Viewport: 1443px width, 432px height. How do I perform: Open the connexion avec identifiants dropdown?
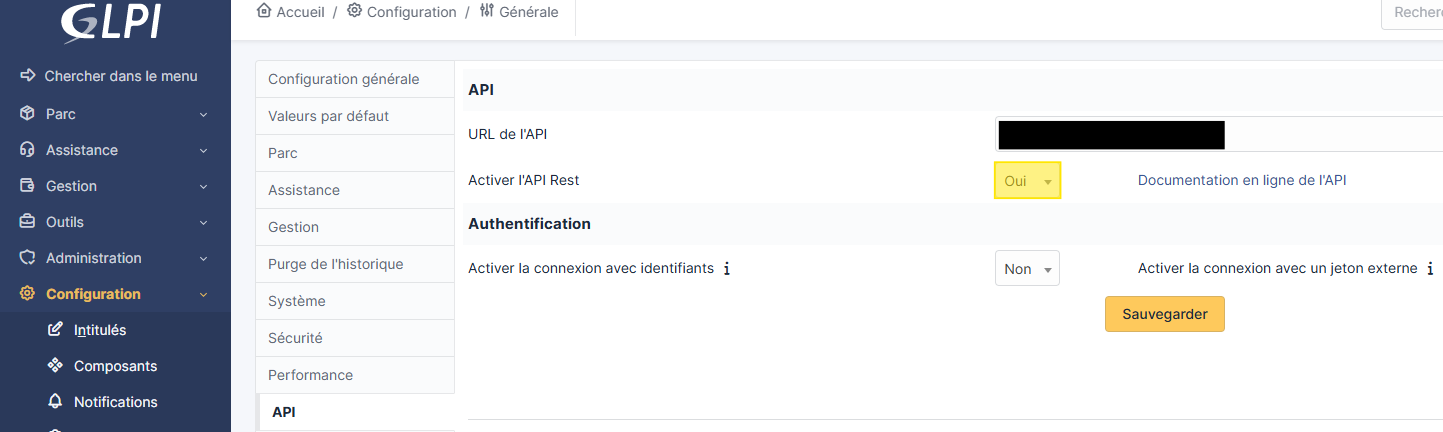(x=1027, y=269)
